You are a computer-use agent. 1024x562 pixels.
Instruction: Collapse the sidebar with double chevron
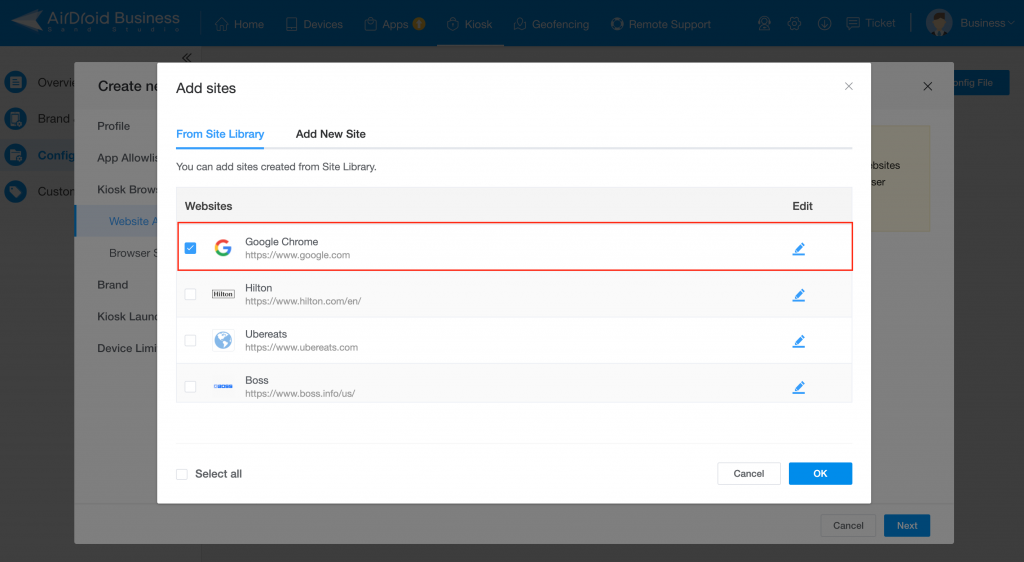click(187, 57)
